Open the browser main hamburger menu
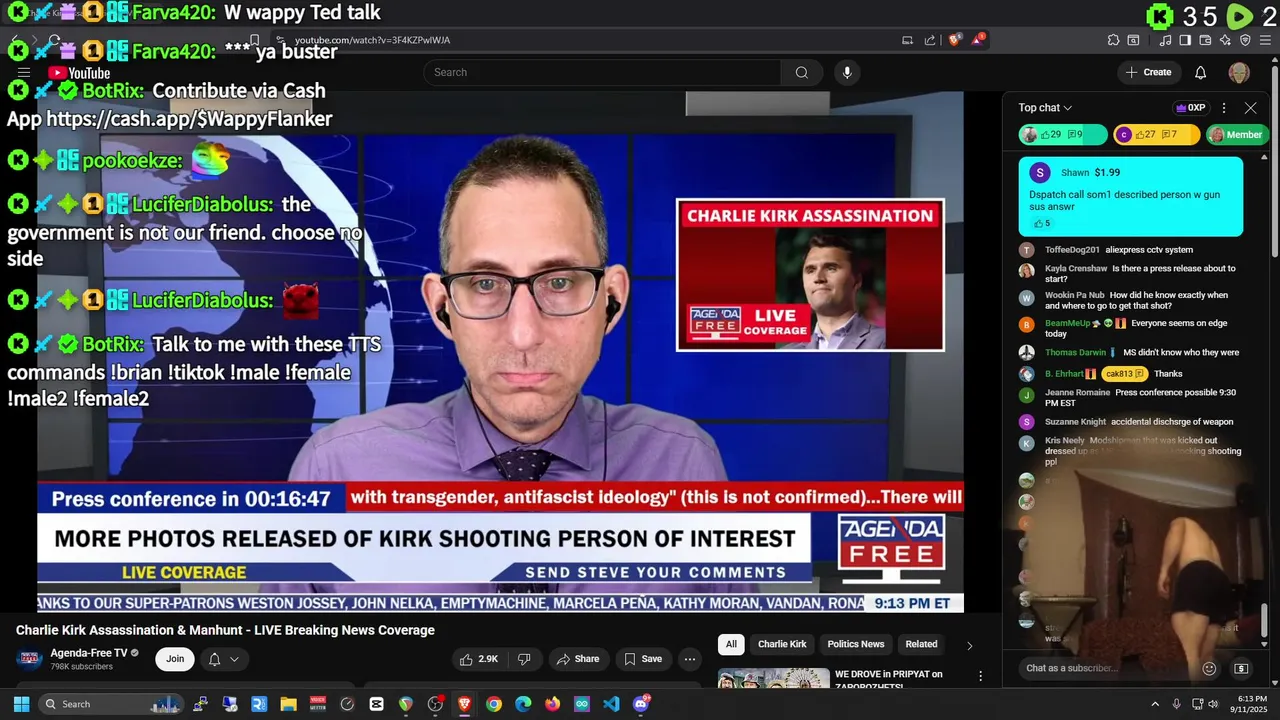This screenshot has width=1280, height=720. coord(1265,40)
